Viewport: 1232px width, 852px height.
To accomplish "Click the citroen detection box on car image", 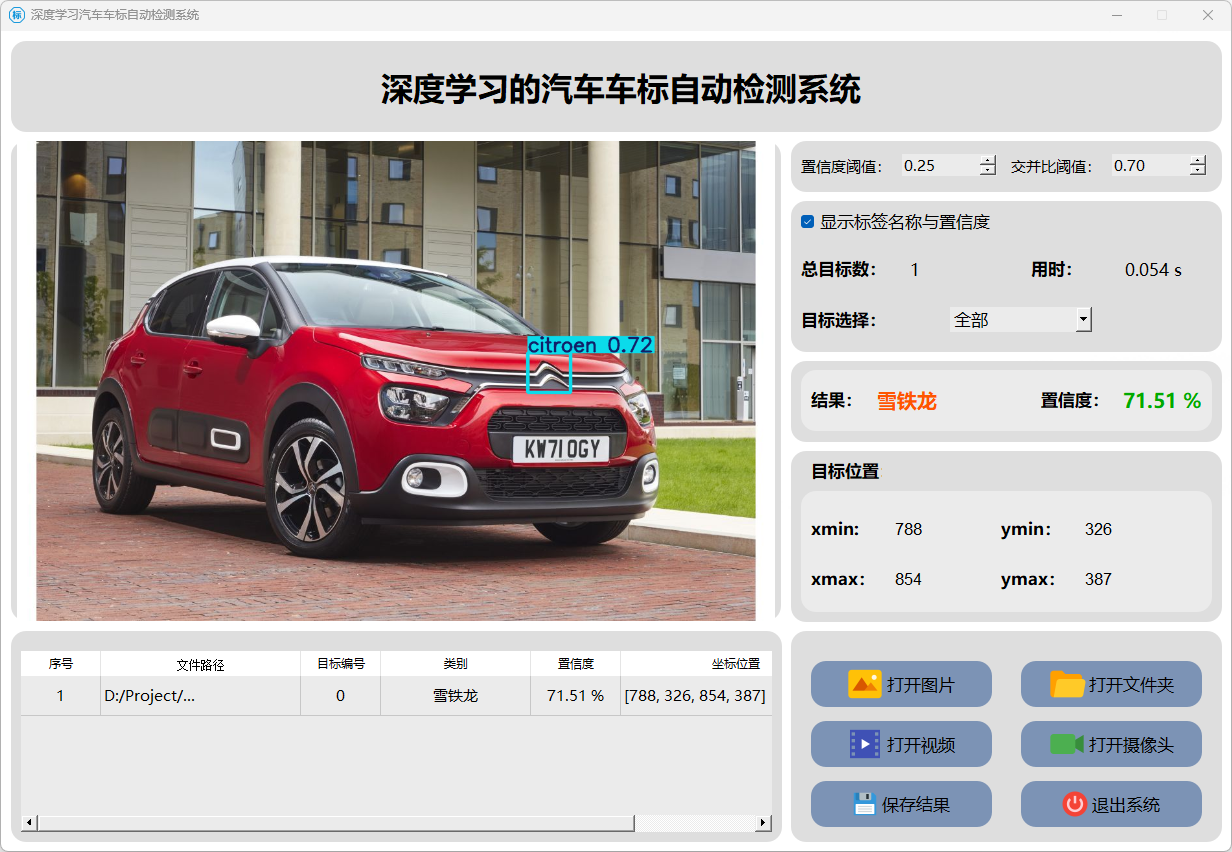I will click(549, 374).
